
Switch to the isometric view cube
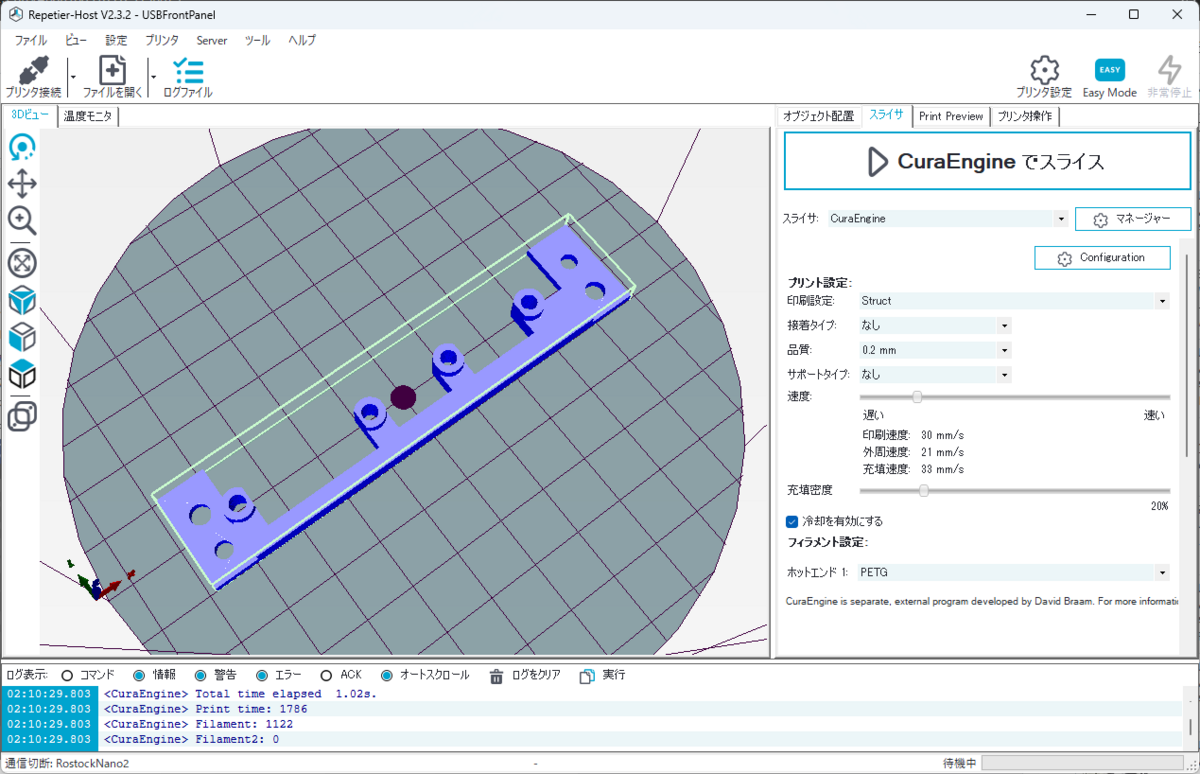(22, 300)
